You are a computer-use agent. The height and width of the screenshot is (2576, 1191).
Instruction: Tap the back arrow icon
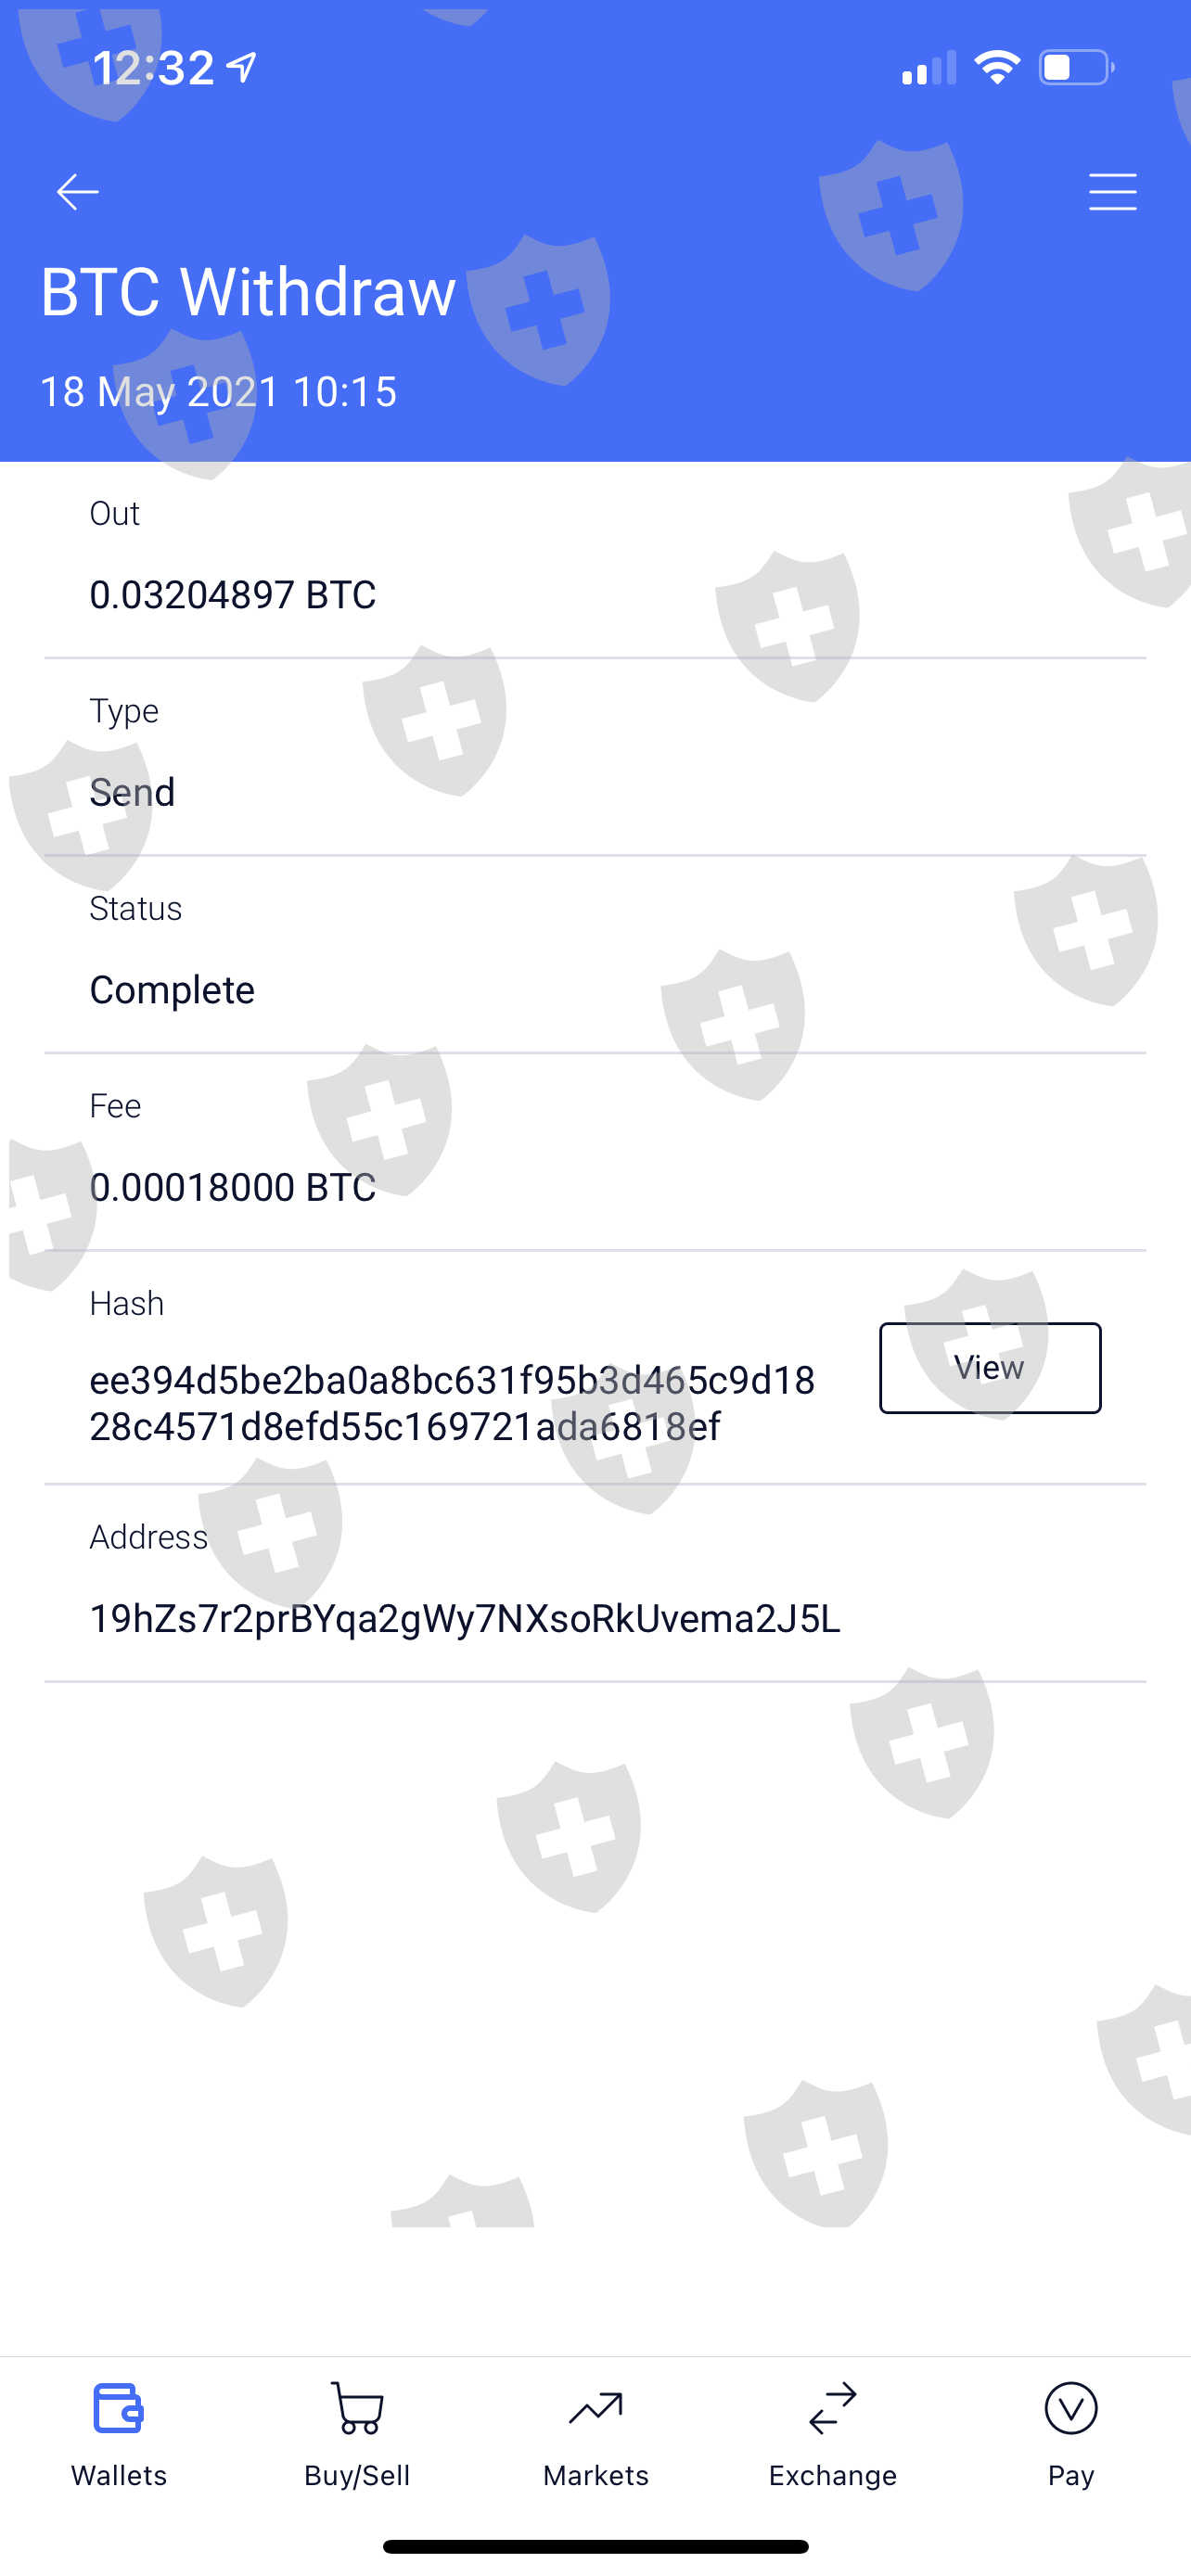click(77, 192)
